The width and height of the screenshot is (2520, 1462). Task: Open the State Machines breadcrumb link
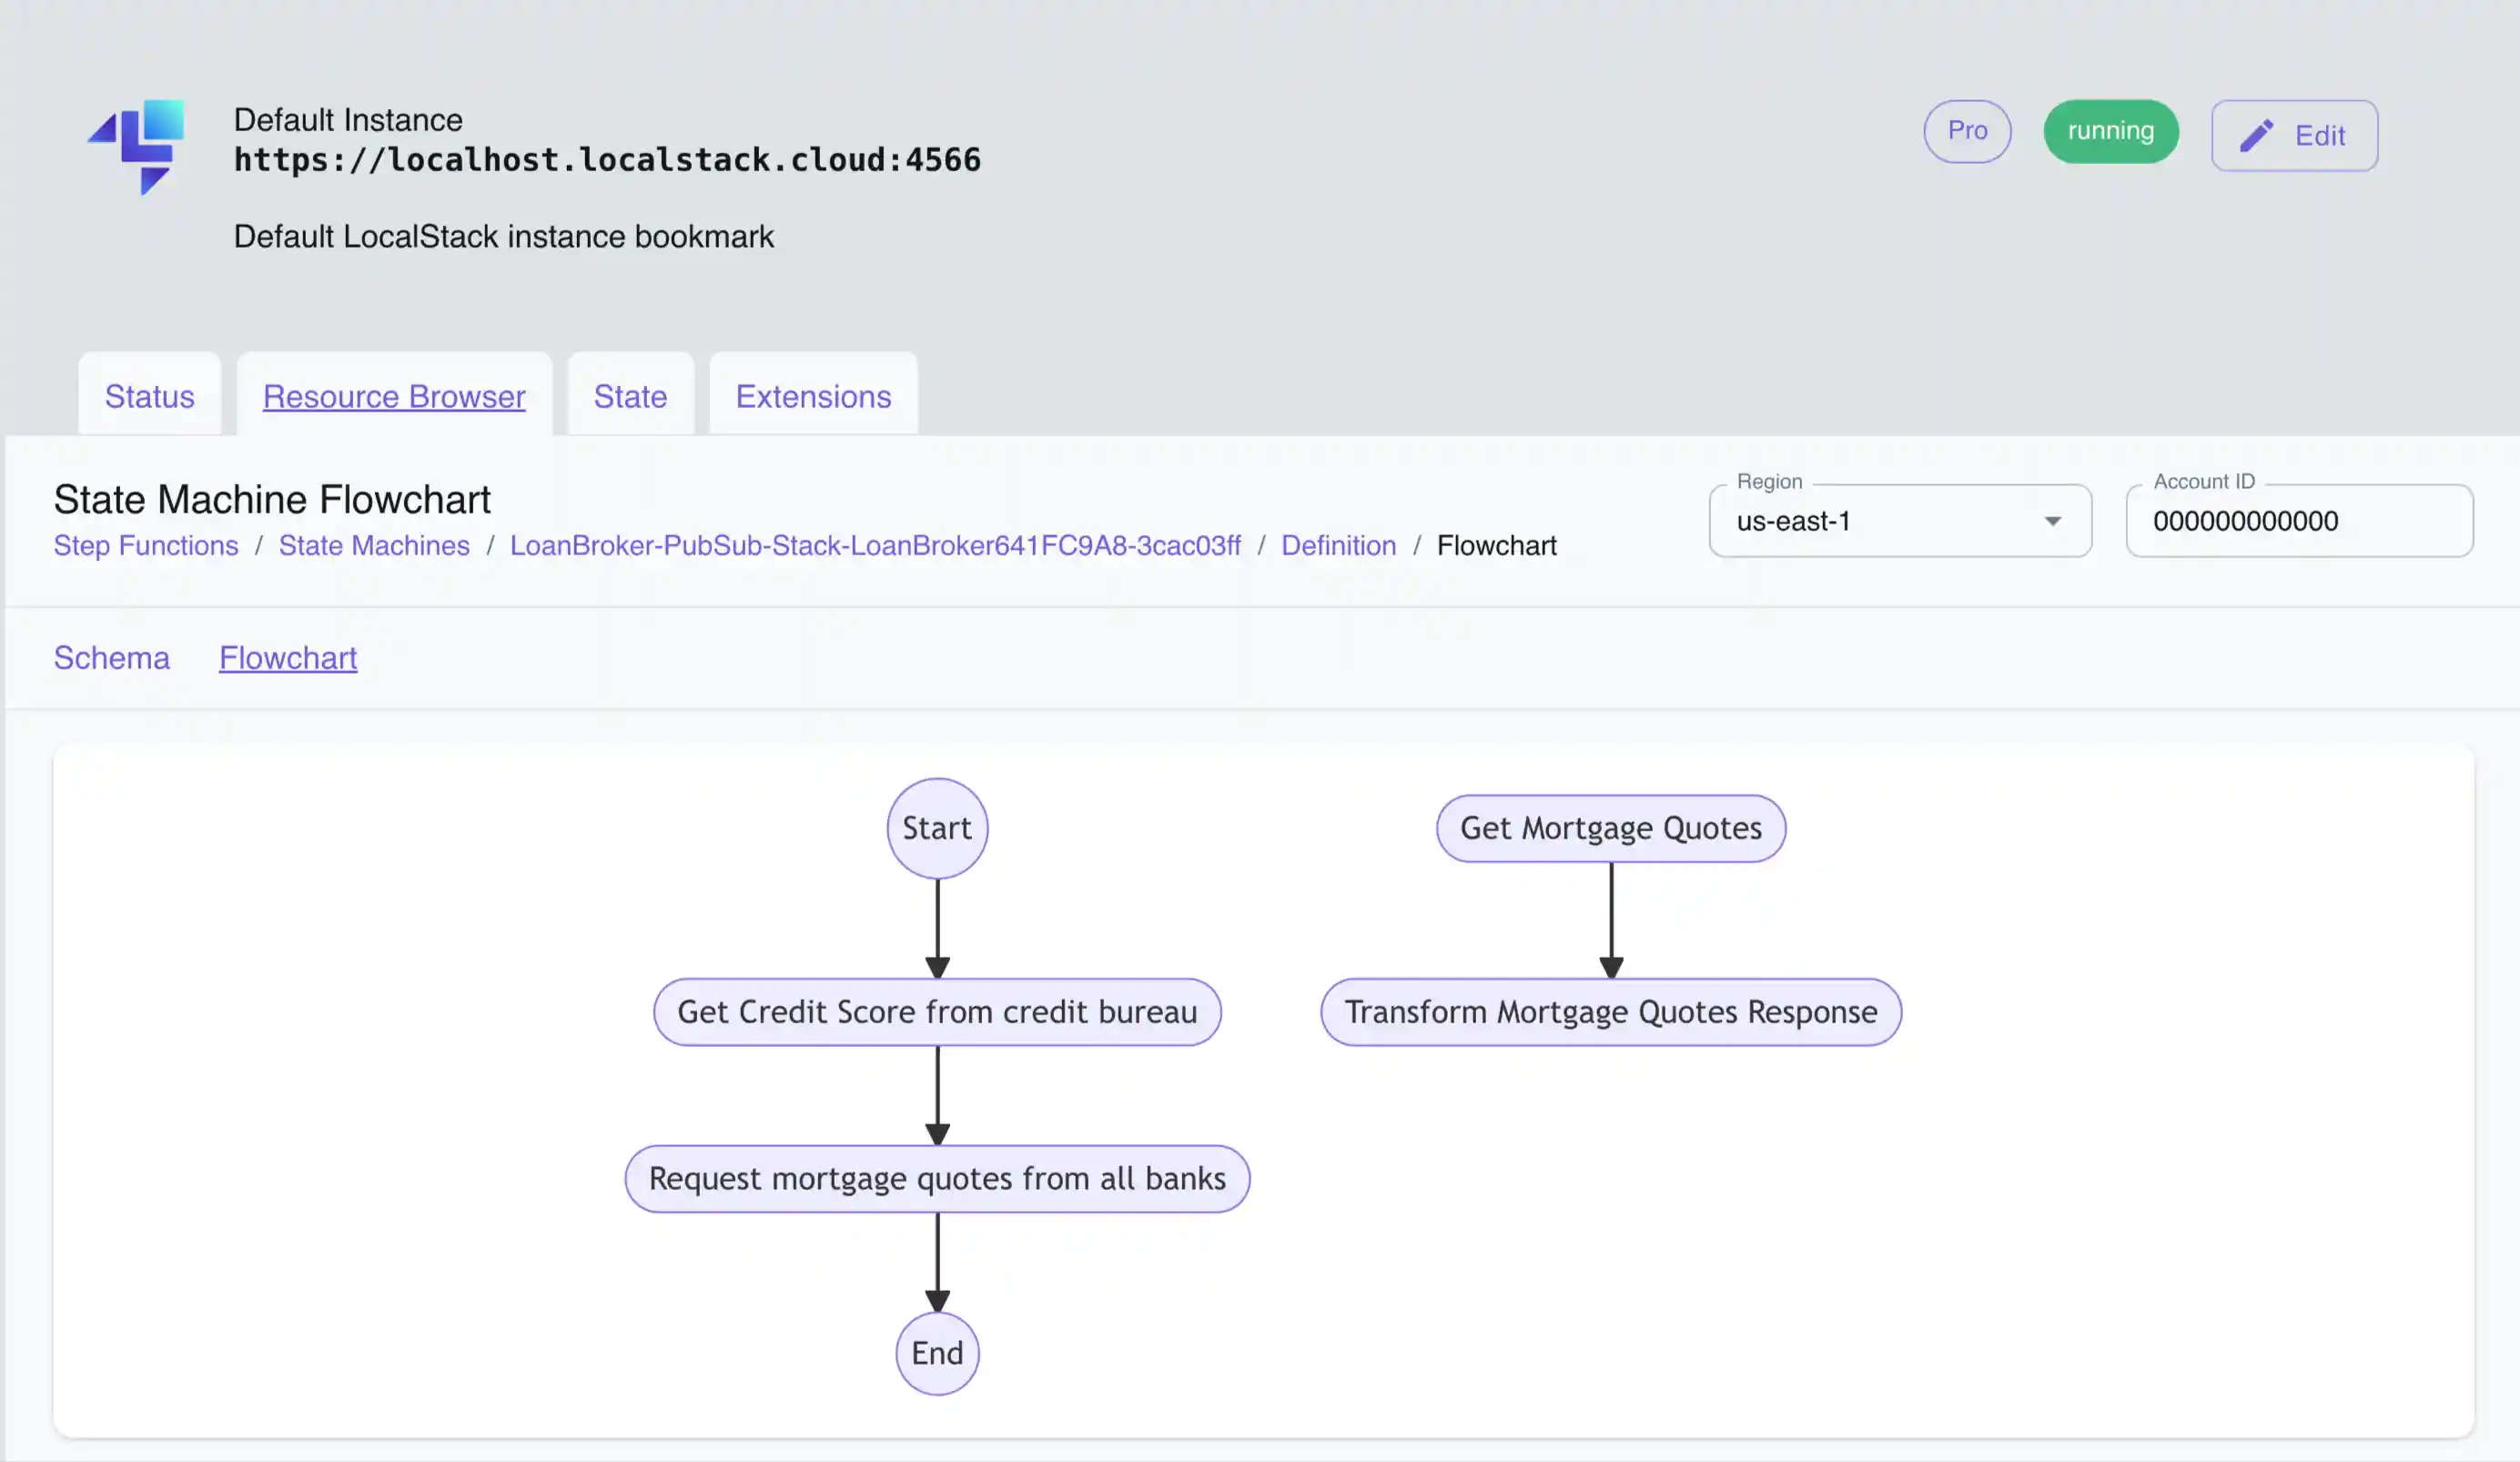click(x=375, y=545)
